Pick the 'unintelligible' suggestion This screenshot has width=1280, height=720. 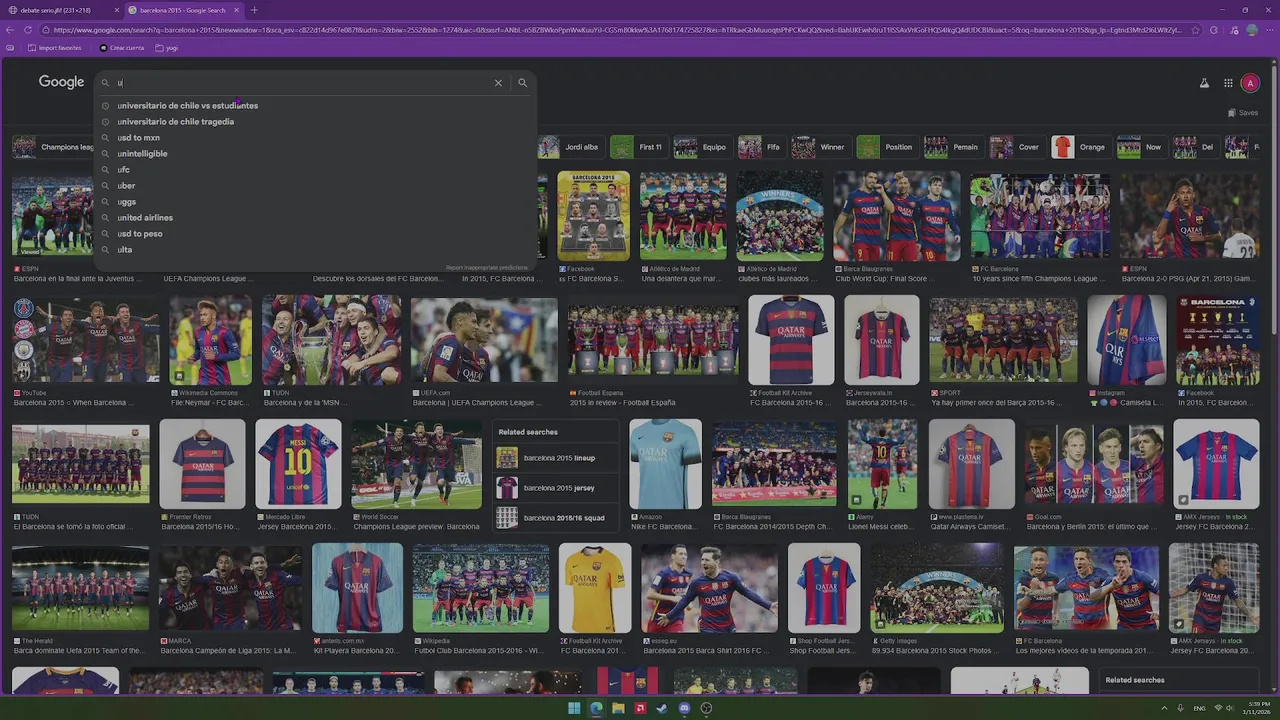(x=142, y=153)
